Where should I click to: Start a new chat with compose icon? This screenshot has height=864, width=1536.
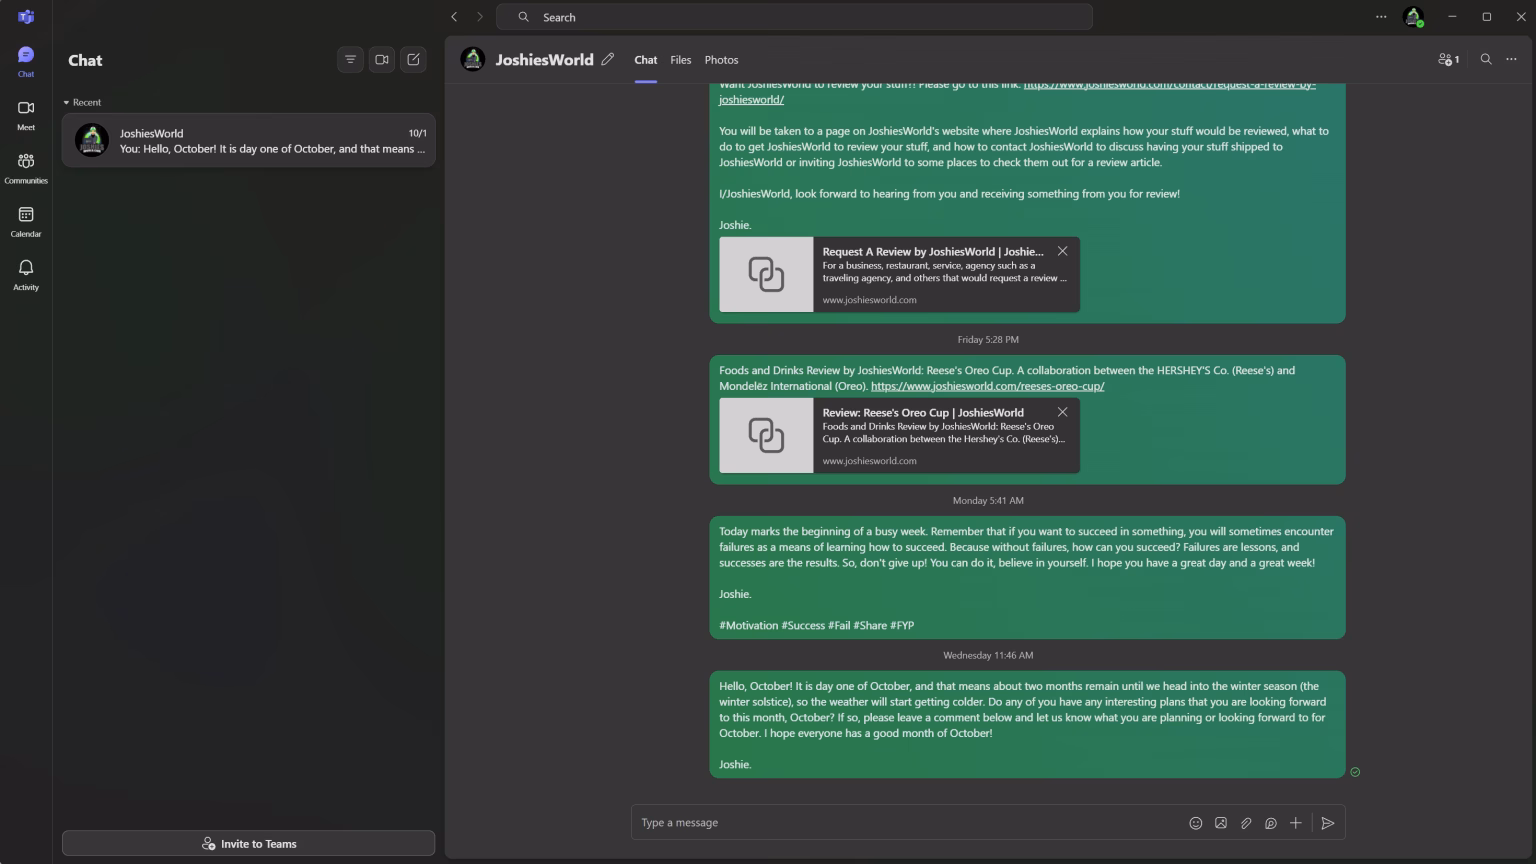413,60
